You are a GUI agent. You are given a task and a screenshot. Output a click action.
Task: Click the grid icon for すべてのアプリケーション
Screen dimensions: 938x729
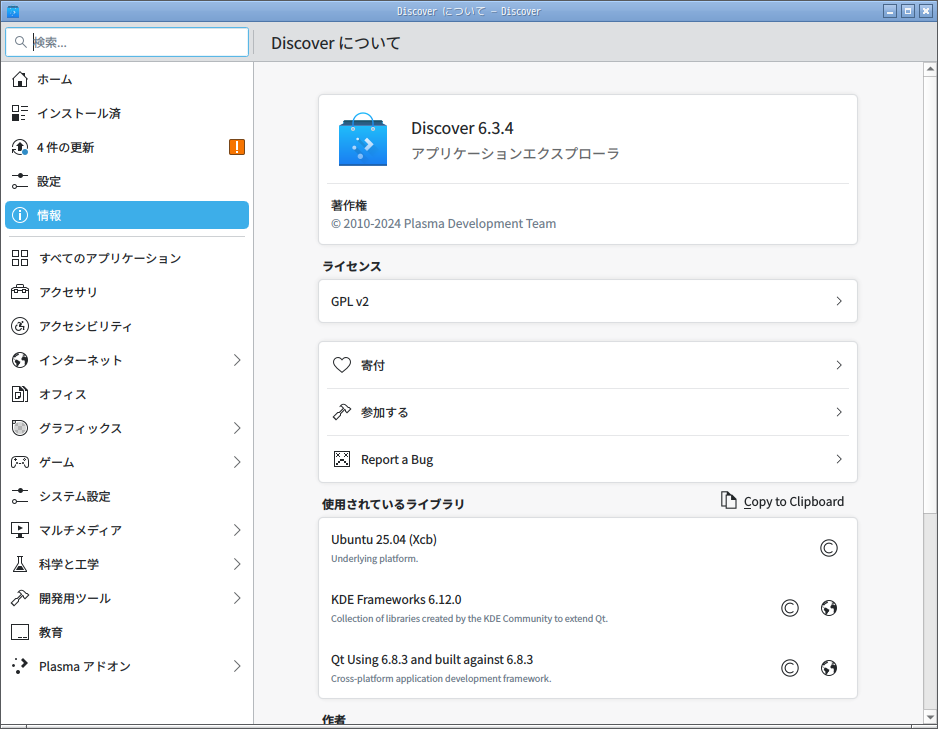click(x=20, y=258)
